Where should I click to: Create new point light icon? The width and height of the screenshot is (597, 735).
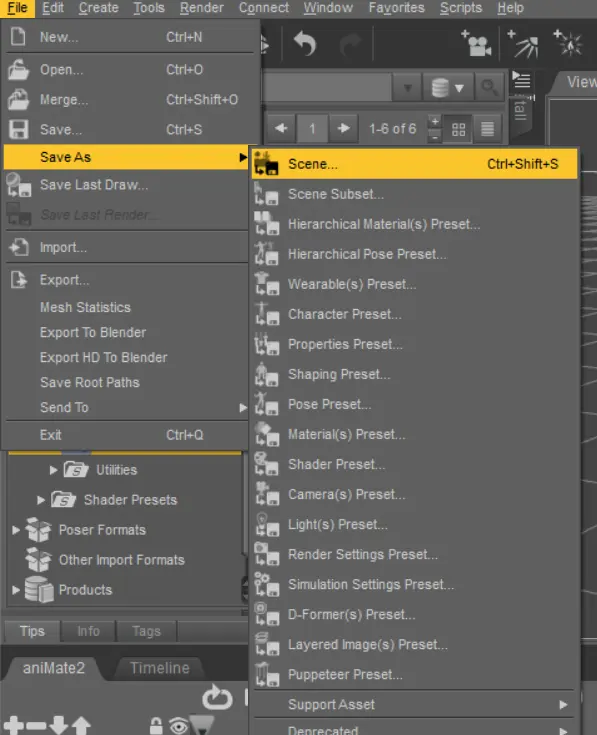click(x=568, y=43)
